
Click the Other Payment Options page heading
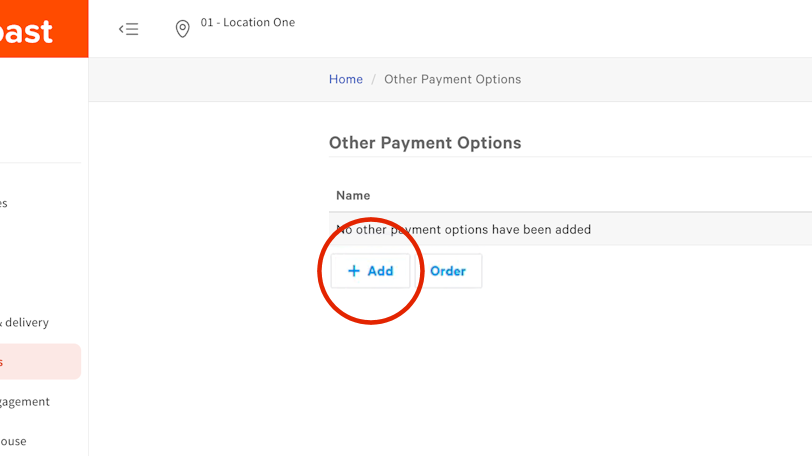(425, 143)
